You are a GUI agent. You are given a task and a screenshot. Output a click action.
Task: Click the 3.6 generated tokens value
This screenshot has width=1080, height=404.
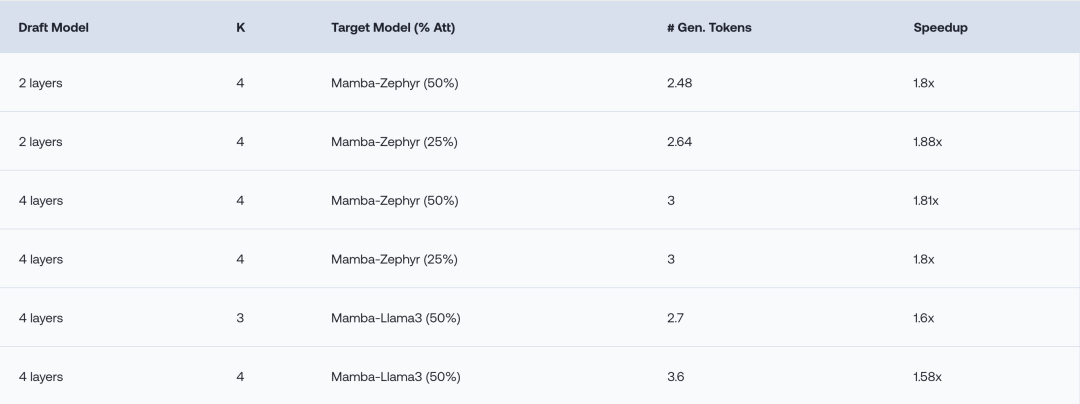(x=675, y=377)
